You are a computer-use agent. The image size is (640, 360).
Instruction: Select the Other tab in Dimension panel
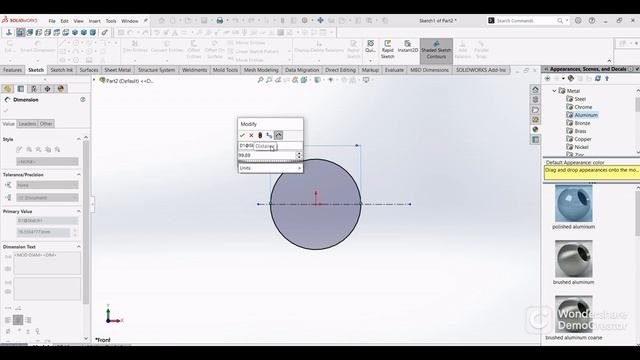pyautogui.click(x=46, y=124)
